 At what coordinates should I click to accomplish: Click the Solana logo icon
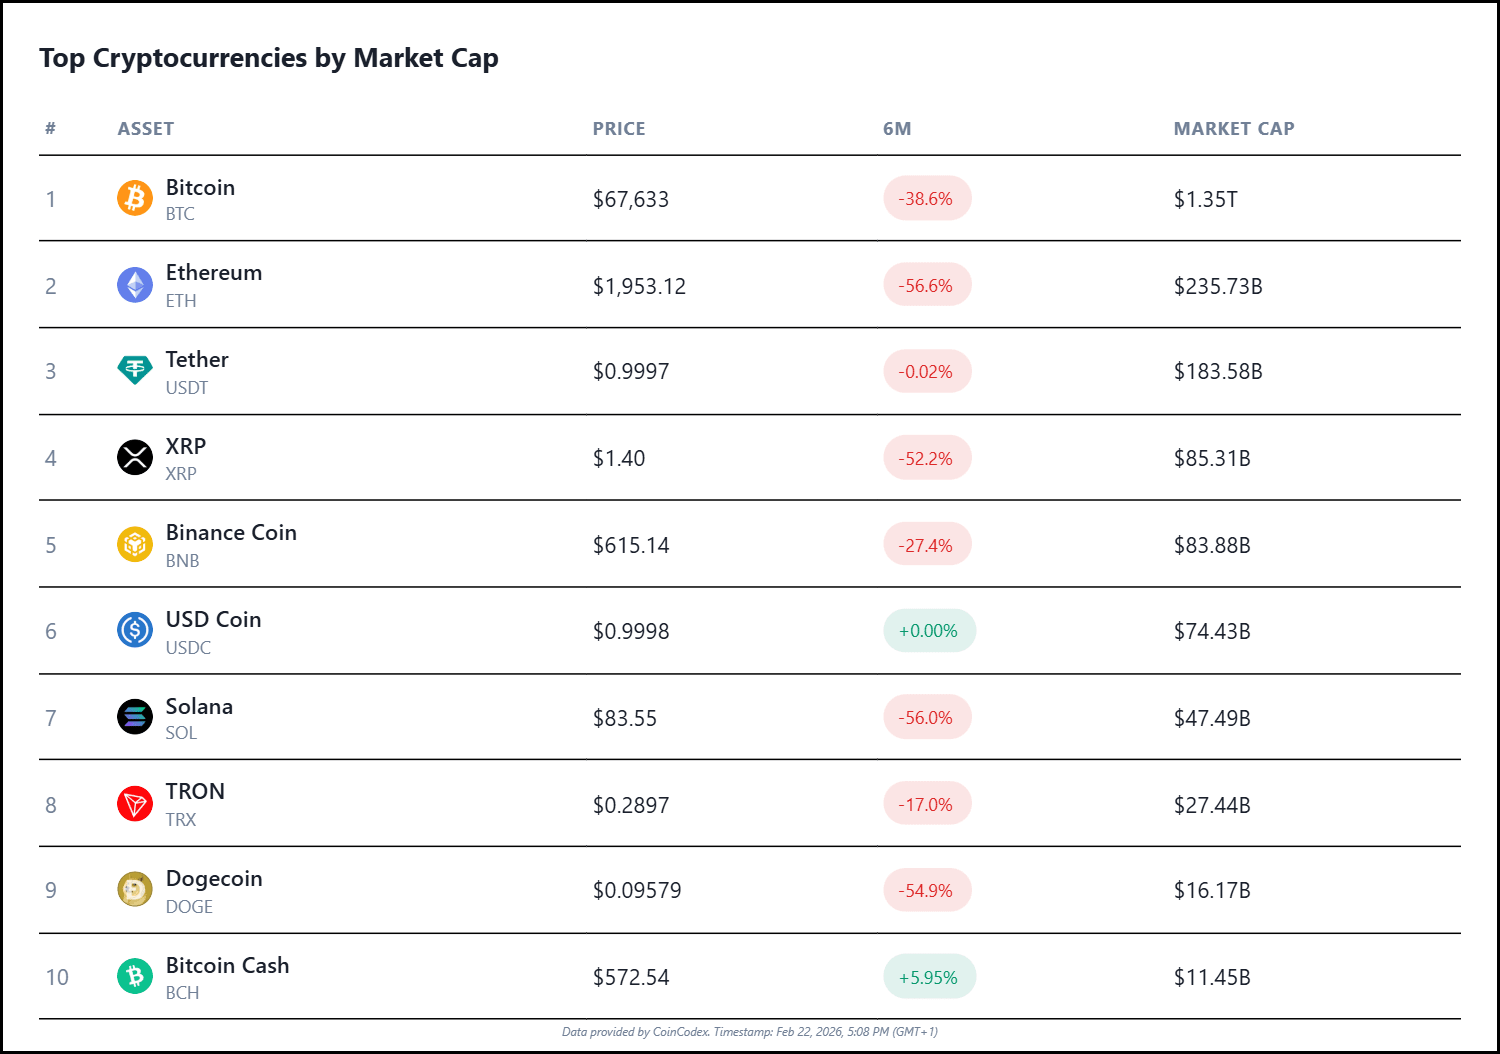click(135, 717)
